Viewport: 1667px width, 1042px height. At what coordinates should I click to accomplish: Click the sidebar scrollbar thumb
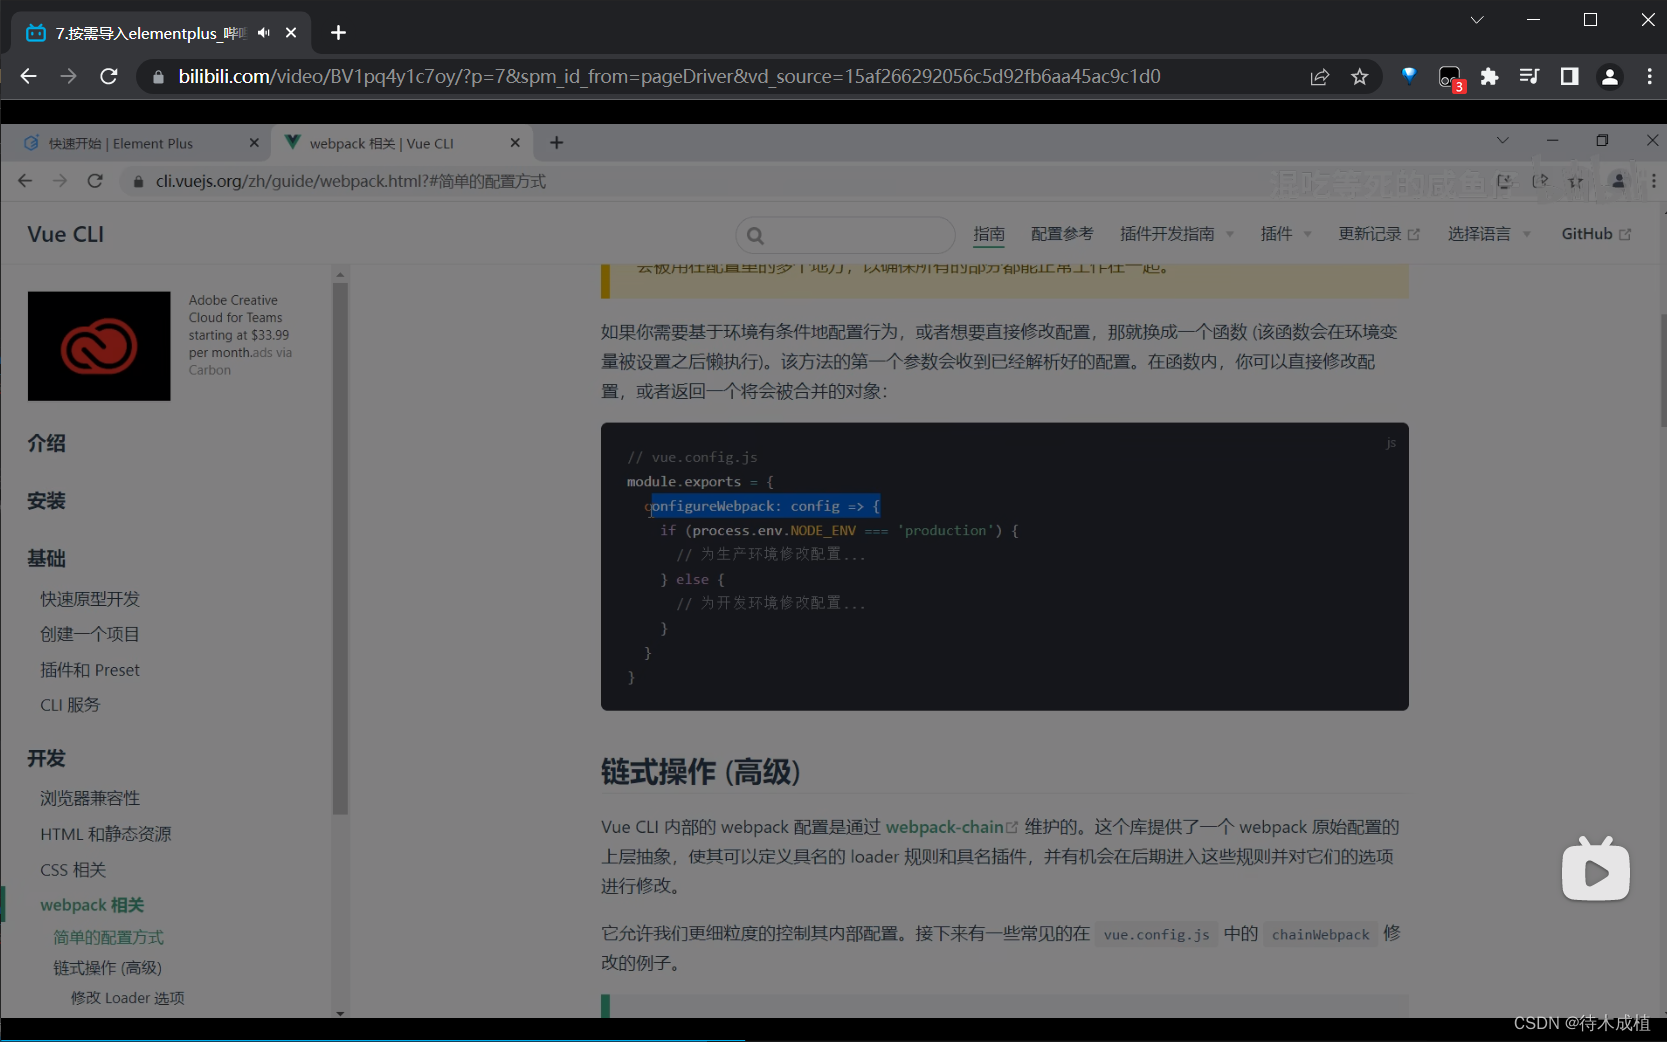(x=340, y=548)
